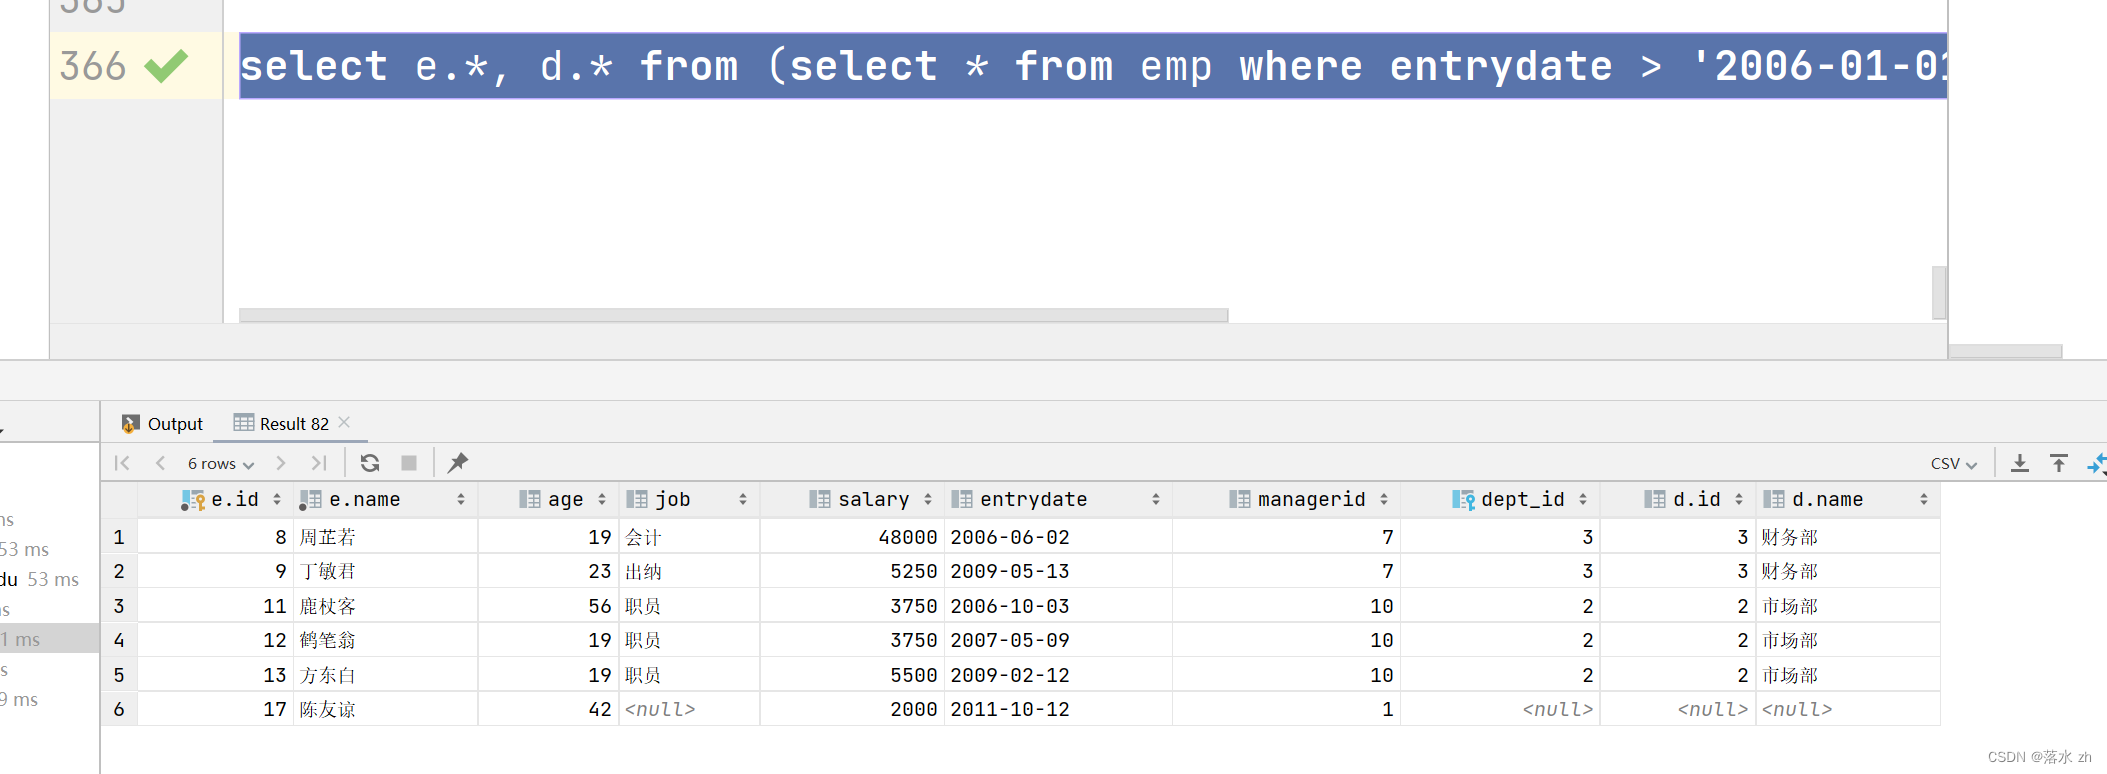The width and height of the screenshot is (2107, 774).
Task: Sort by the e.name column header
Action: click(385, 499)
